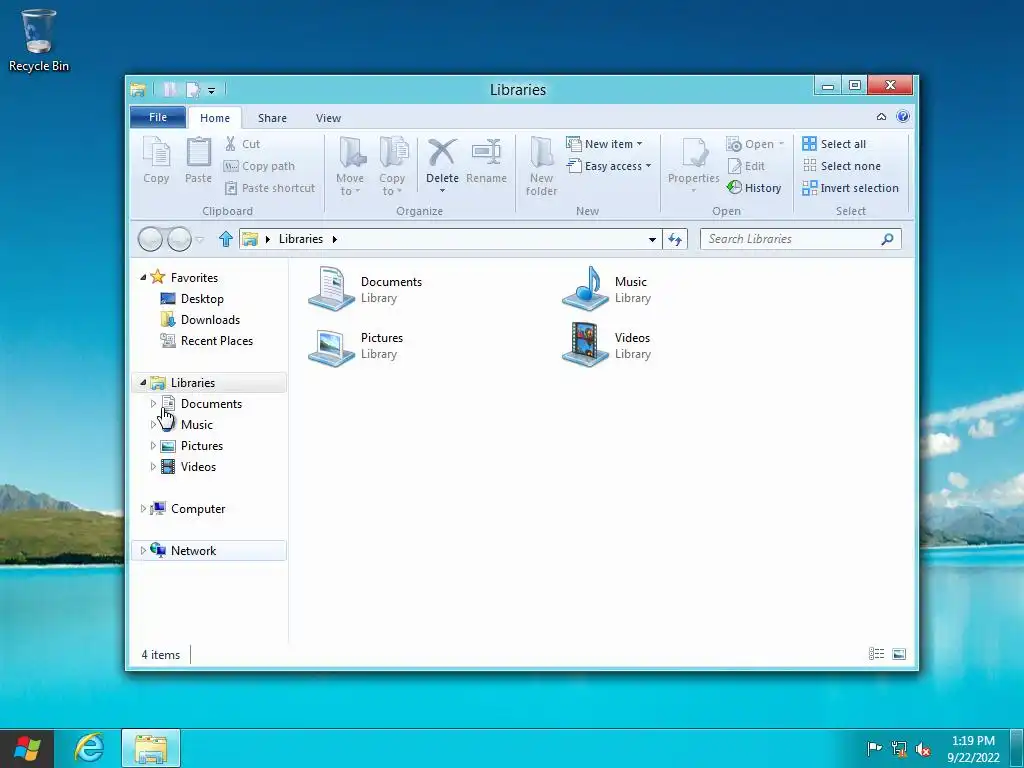Viewport: 1024px width, 768px height.
Task: Open the recent locations dropdown arrow
Action: [x=200, y=240]
